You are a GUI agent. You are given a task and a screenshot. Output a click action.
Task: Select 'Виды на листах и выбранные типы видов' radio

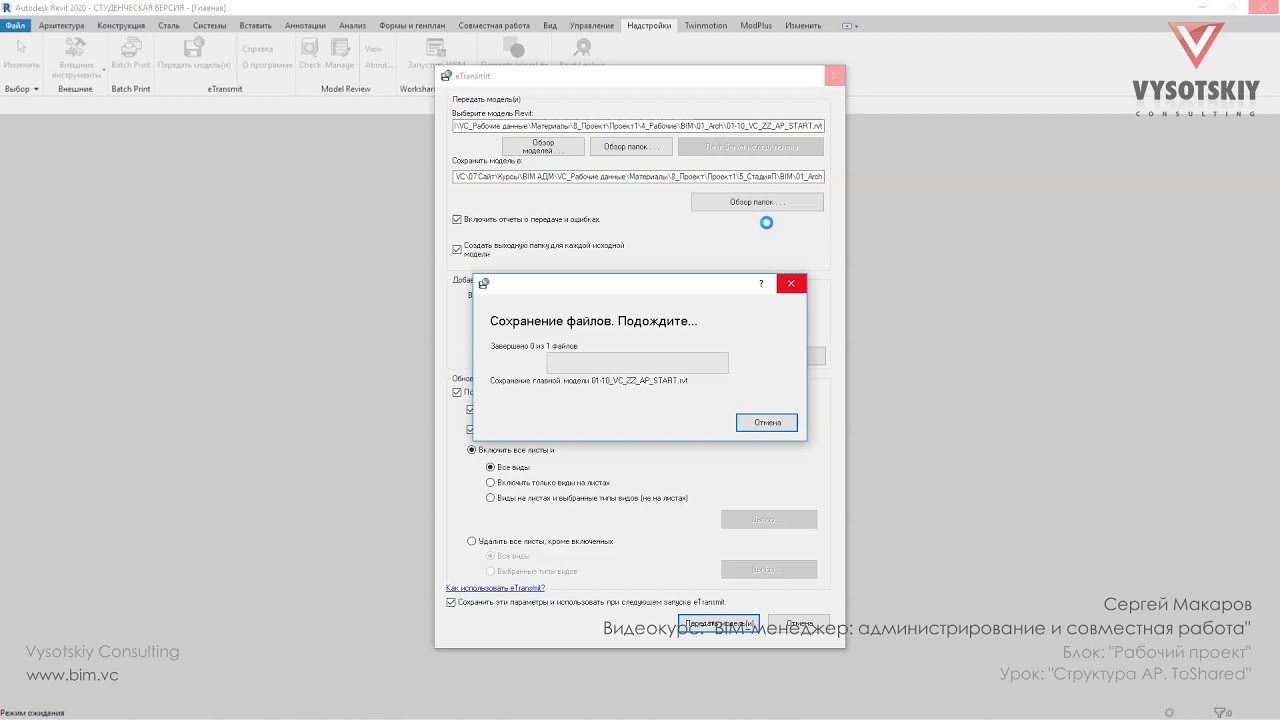(491, 497)
